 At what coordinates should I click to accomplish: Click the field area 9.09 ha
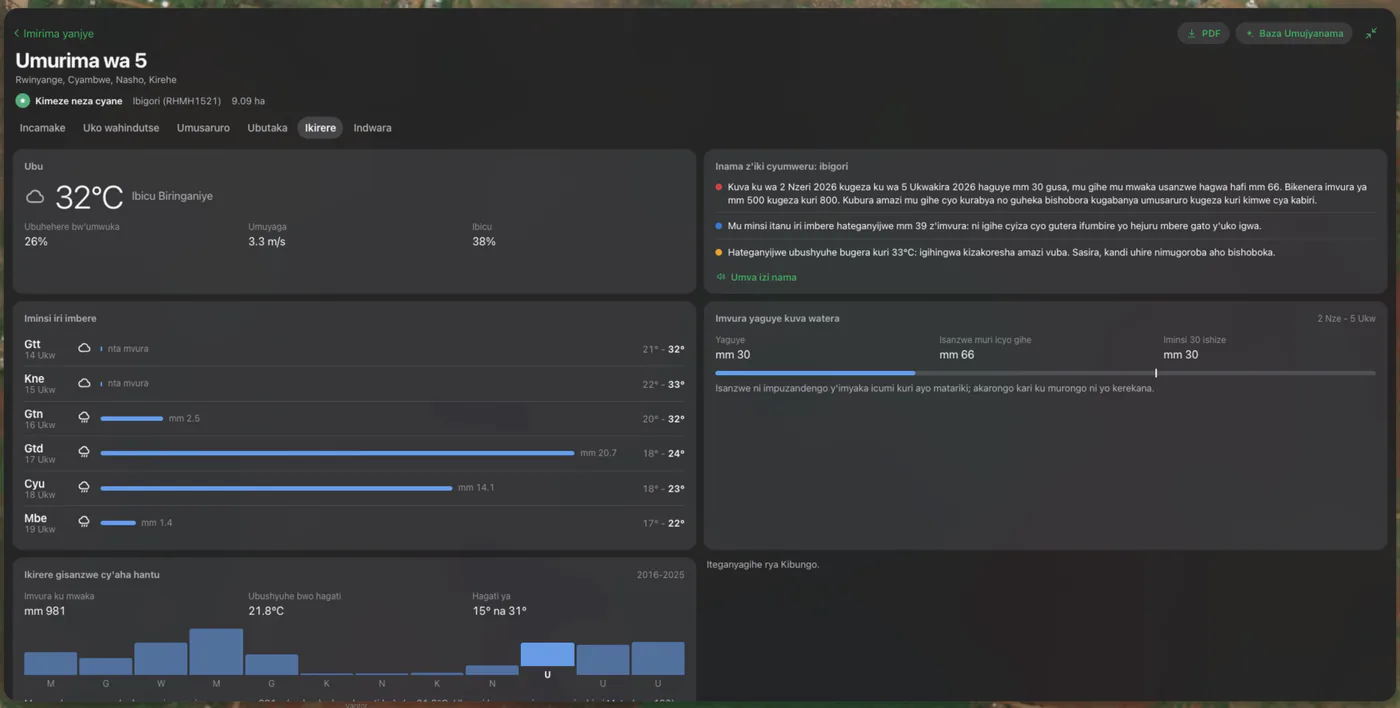[248, 101]
